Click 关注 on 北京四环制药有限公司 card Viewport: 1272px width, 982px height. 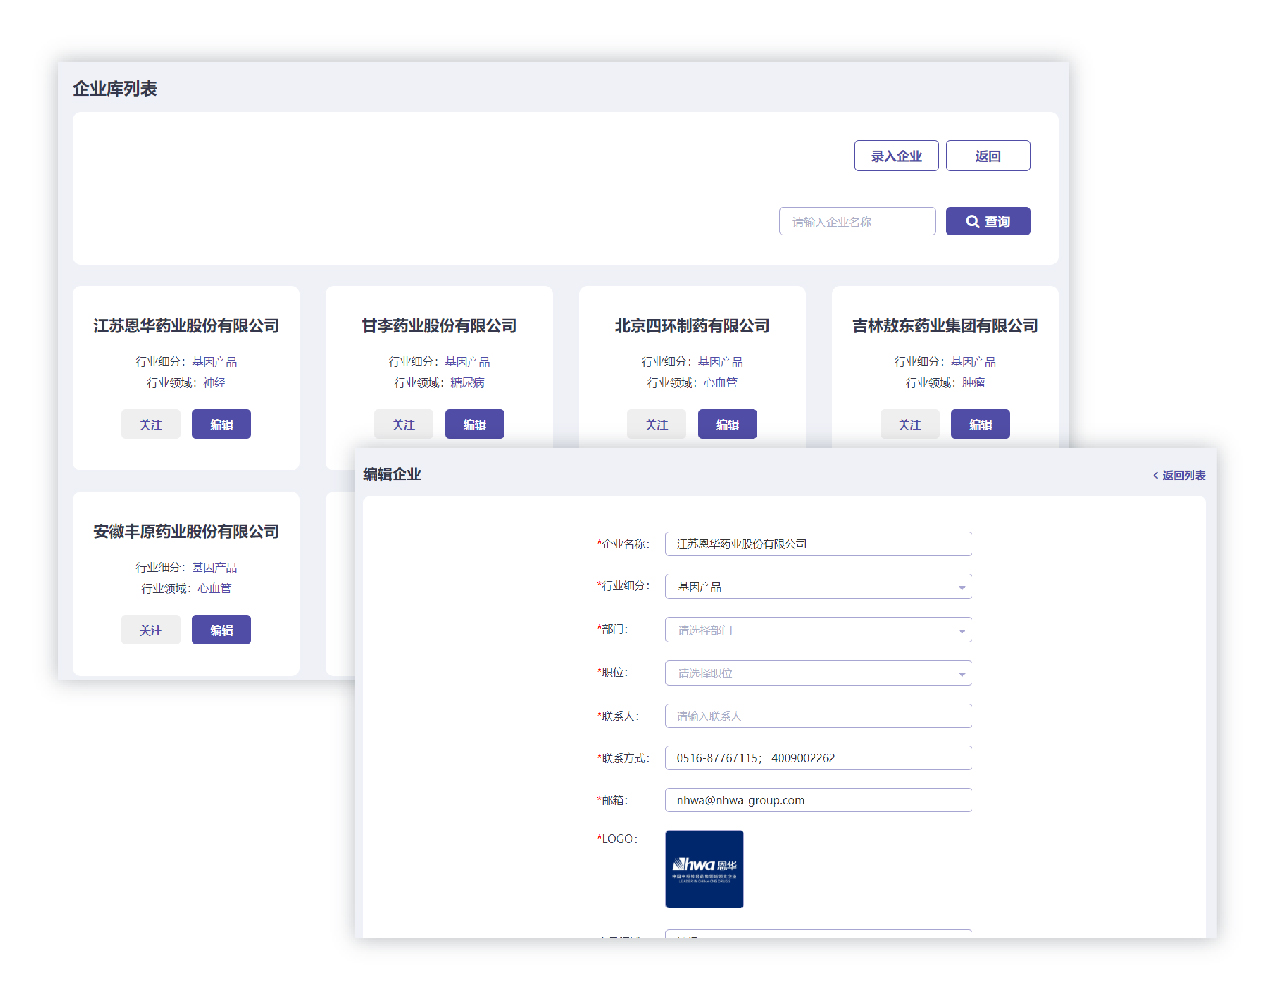pos(656,424)
